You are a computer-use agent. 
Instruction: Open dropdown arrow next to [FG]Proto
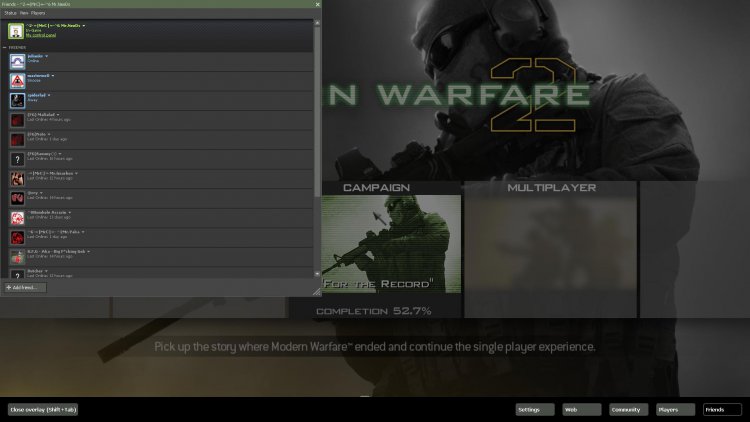pos(49,134)
